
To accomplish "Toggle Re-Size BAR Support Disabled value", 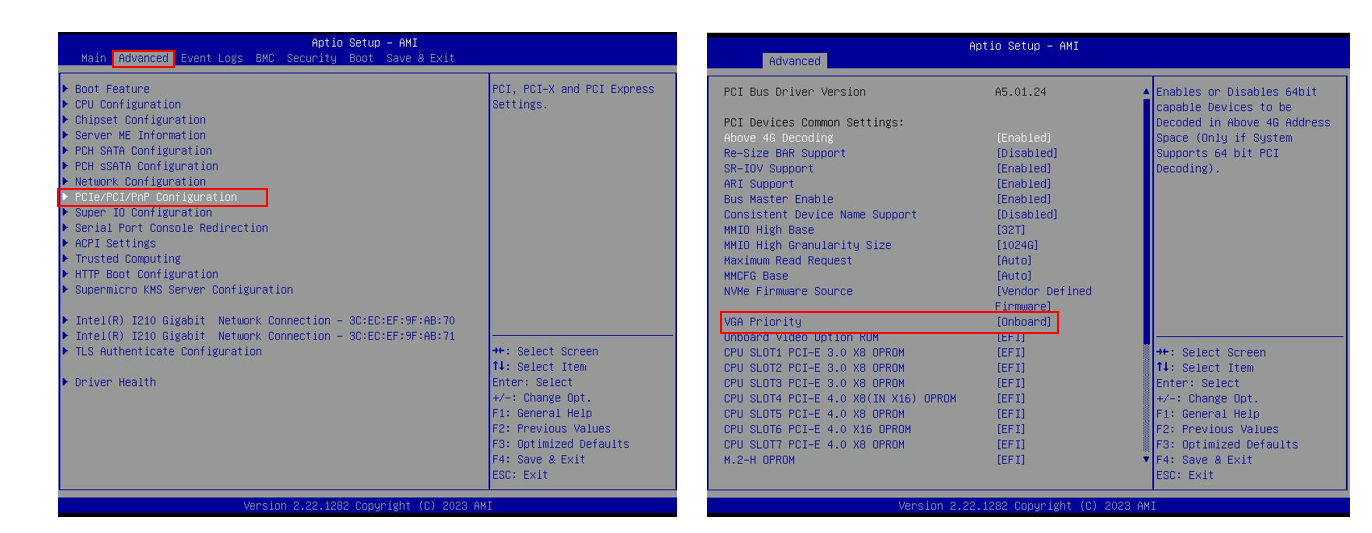I will [1026, 153].
